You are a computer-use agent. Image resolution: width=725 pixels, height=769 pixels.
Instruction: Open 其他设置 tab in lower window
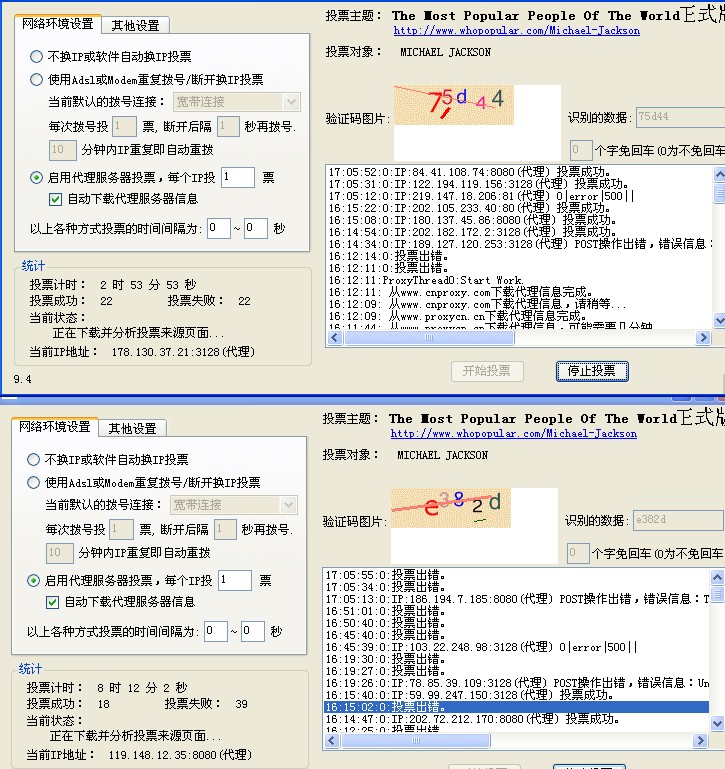click(133, 428)
